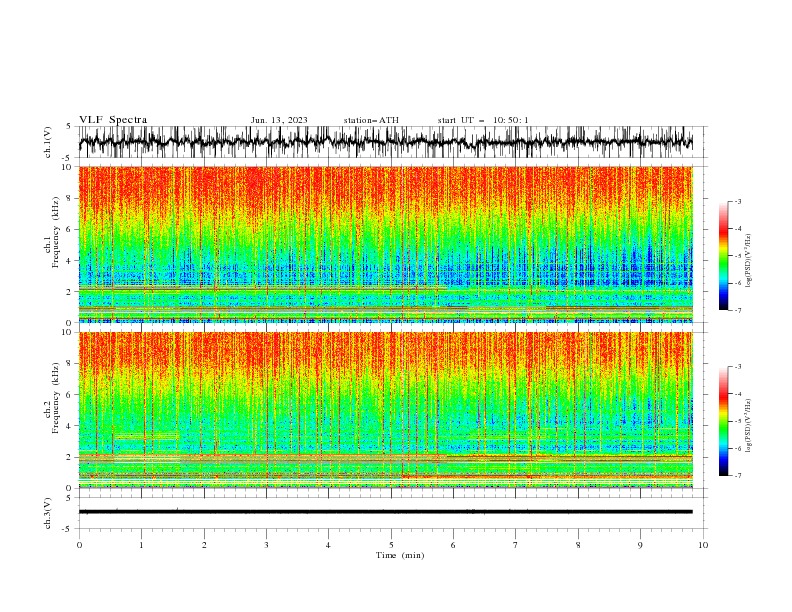Click the ch.2 spectrogram panel

point(385,410)
